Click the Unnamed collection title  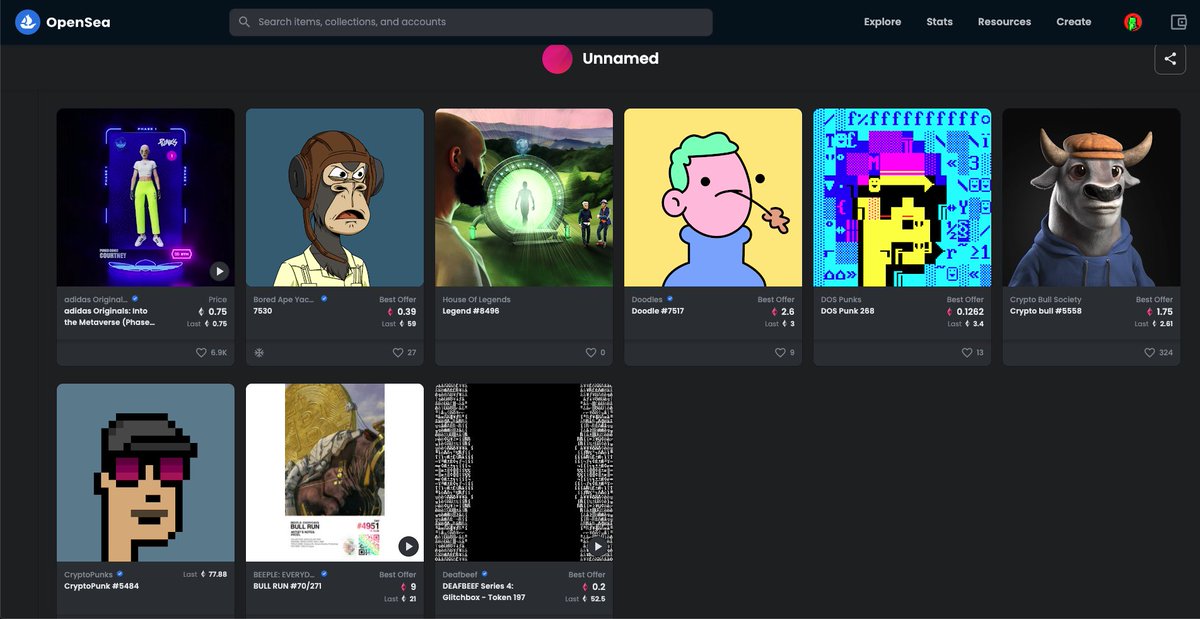[620, 59]
